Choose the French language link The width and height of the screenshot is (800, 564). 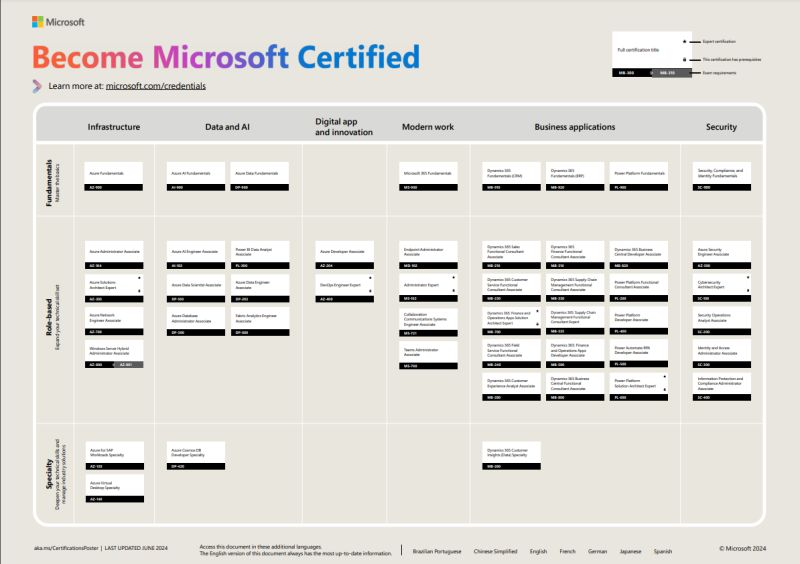click(567, 551)
